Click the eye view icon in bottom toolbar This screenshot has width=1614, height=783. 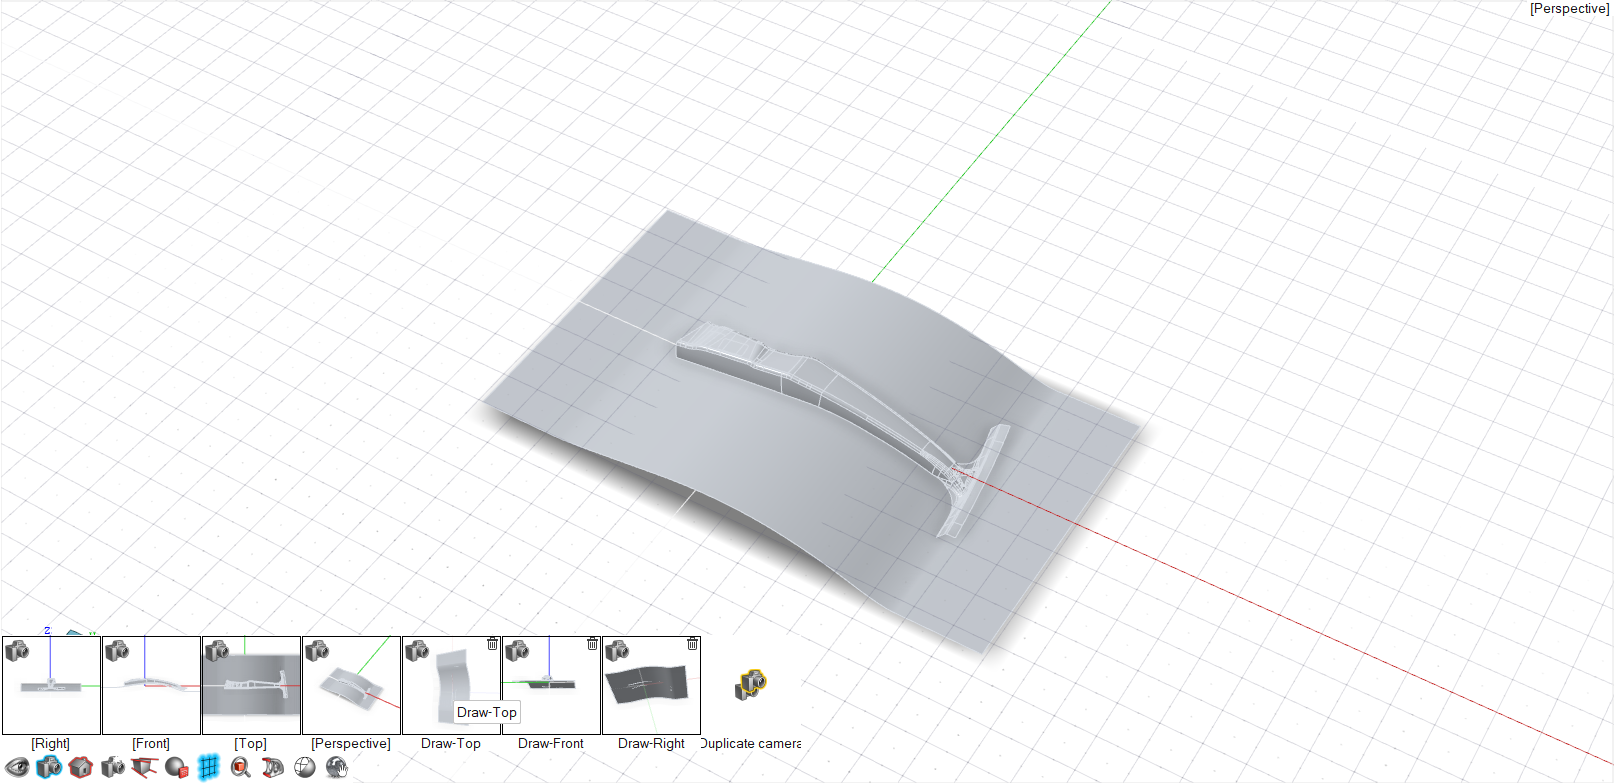[17, 767]
